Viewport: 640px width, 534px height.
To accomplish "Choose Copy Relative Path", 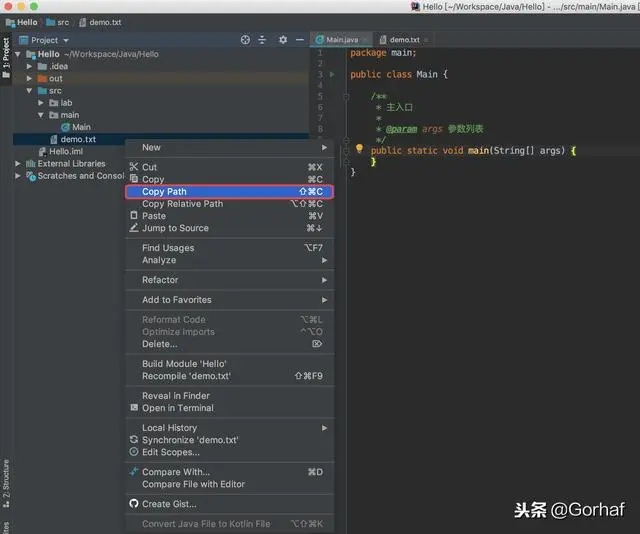I will [230, 204].
